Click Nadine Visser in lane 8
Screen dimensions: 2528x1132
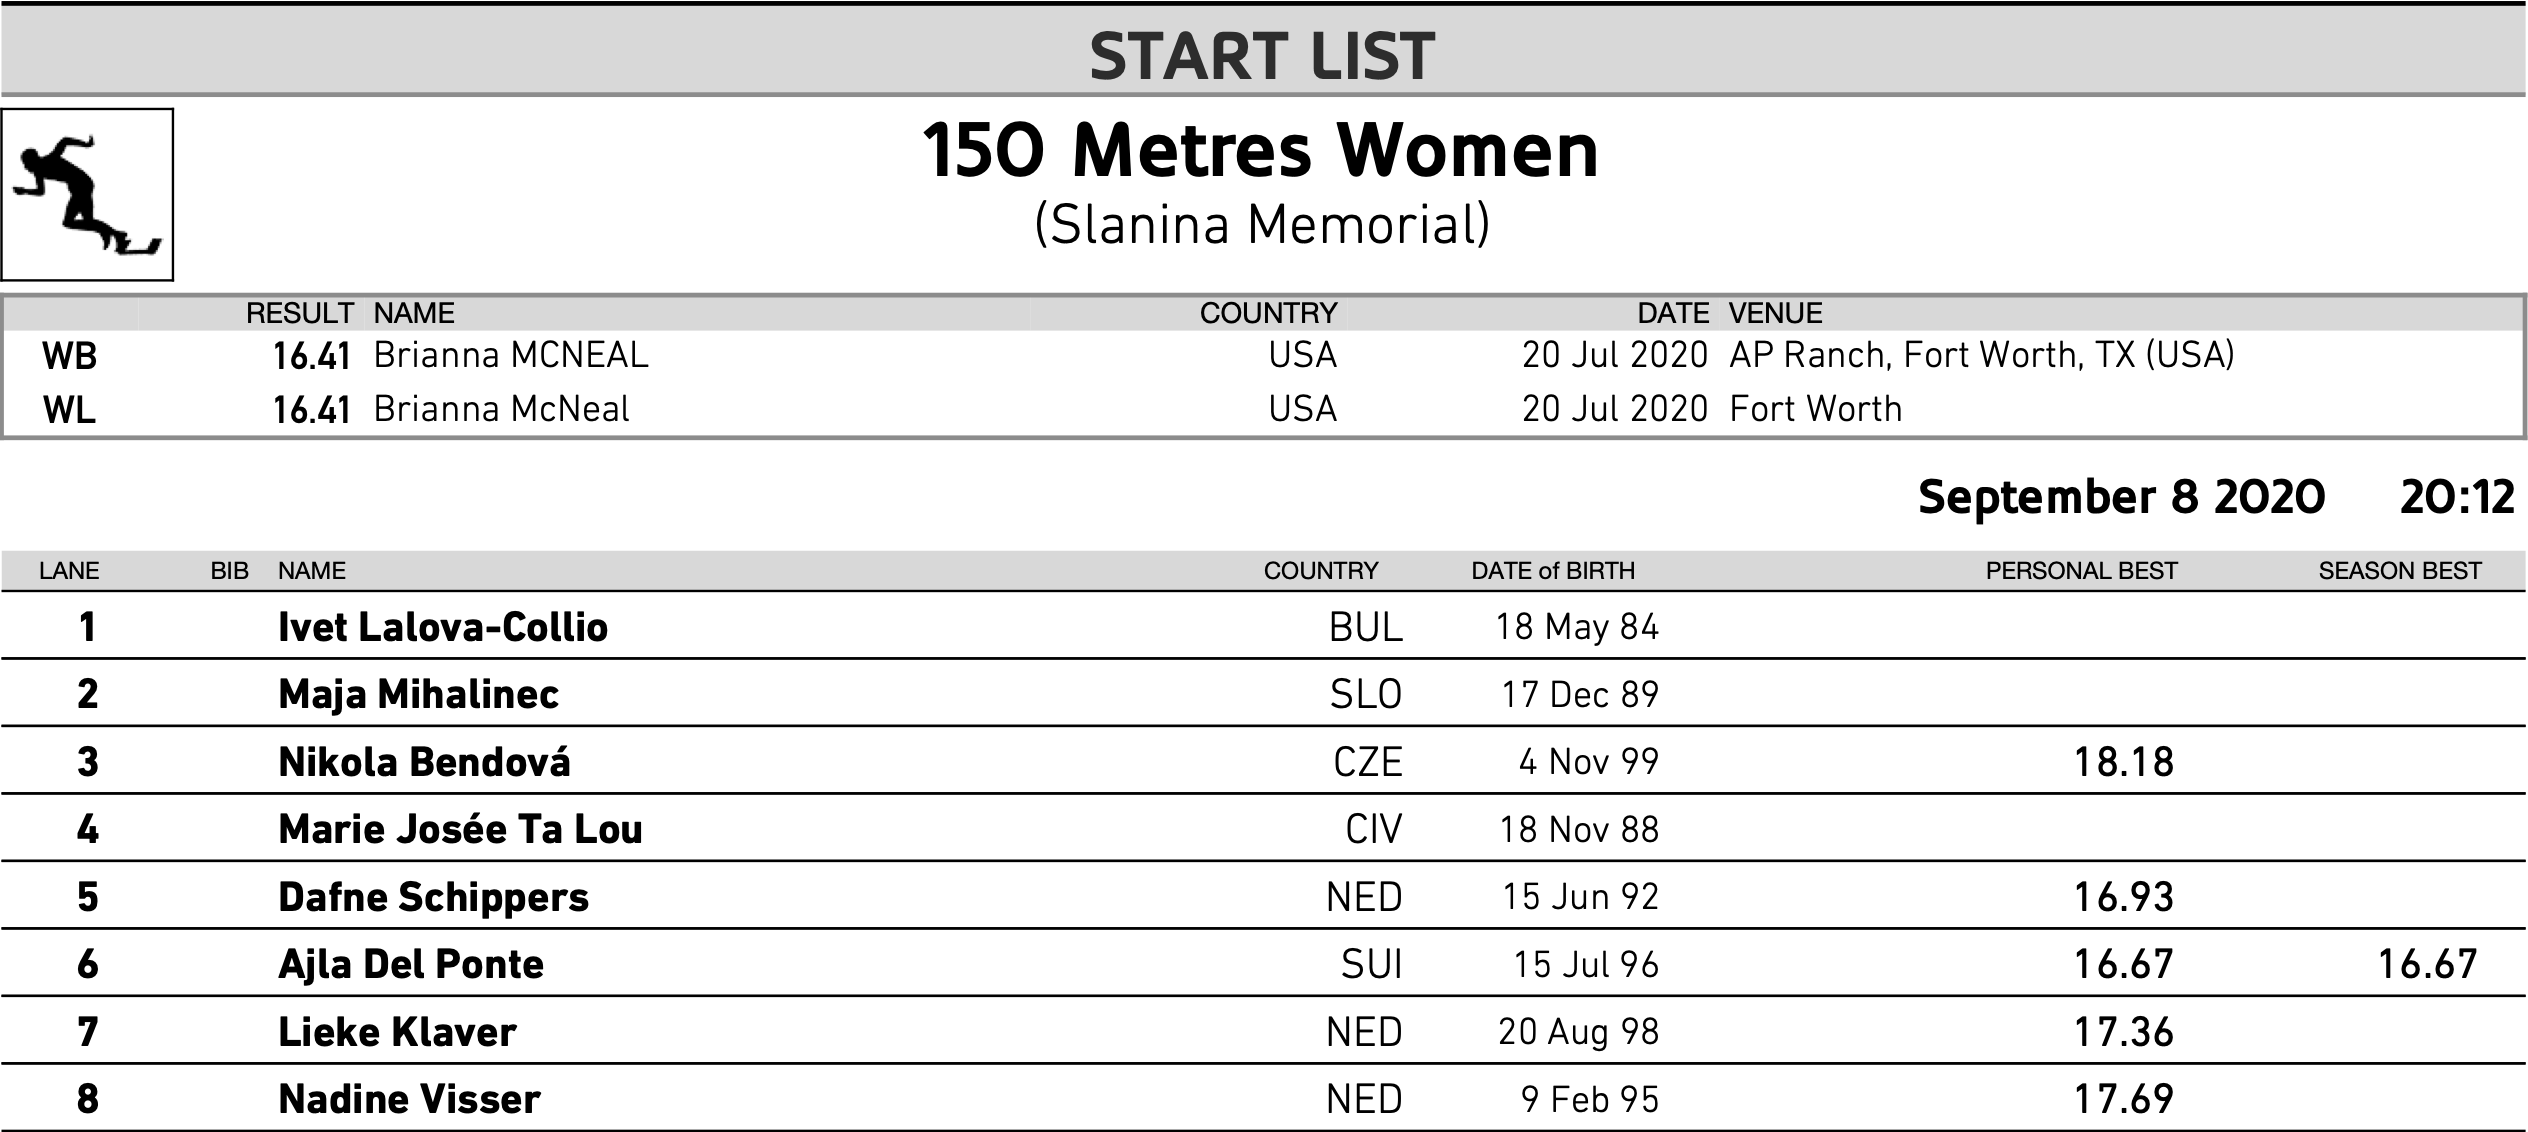click(x=410, y=1099)
